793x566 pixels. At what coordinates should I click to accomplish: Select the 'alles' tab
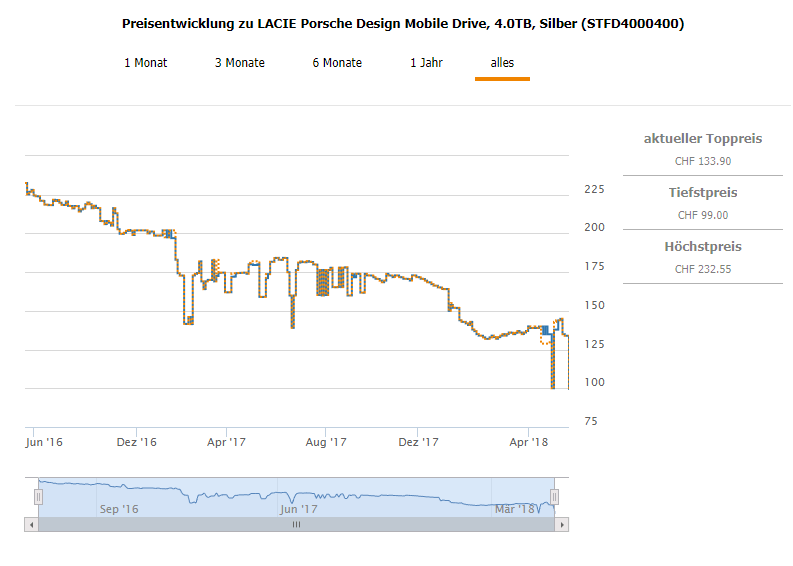(x=502, y=63)
